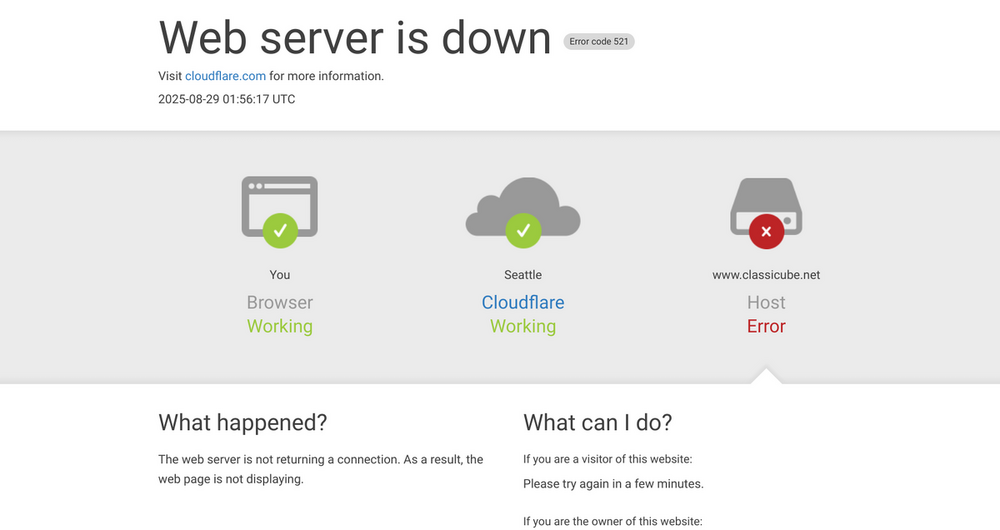Screen dimensions: 1000x530
Task: Click the What can I do? heading
Action: coord(598,422)
